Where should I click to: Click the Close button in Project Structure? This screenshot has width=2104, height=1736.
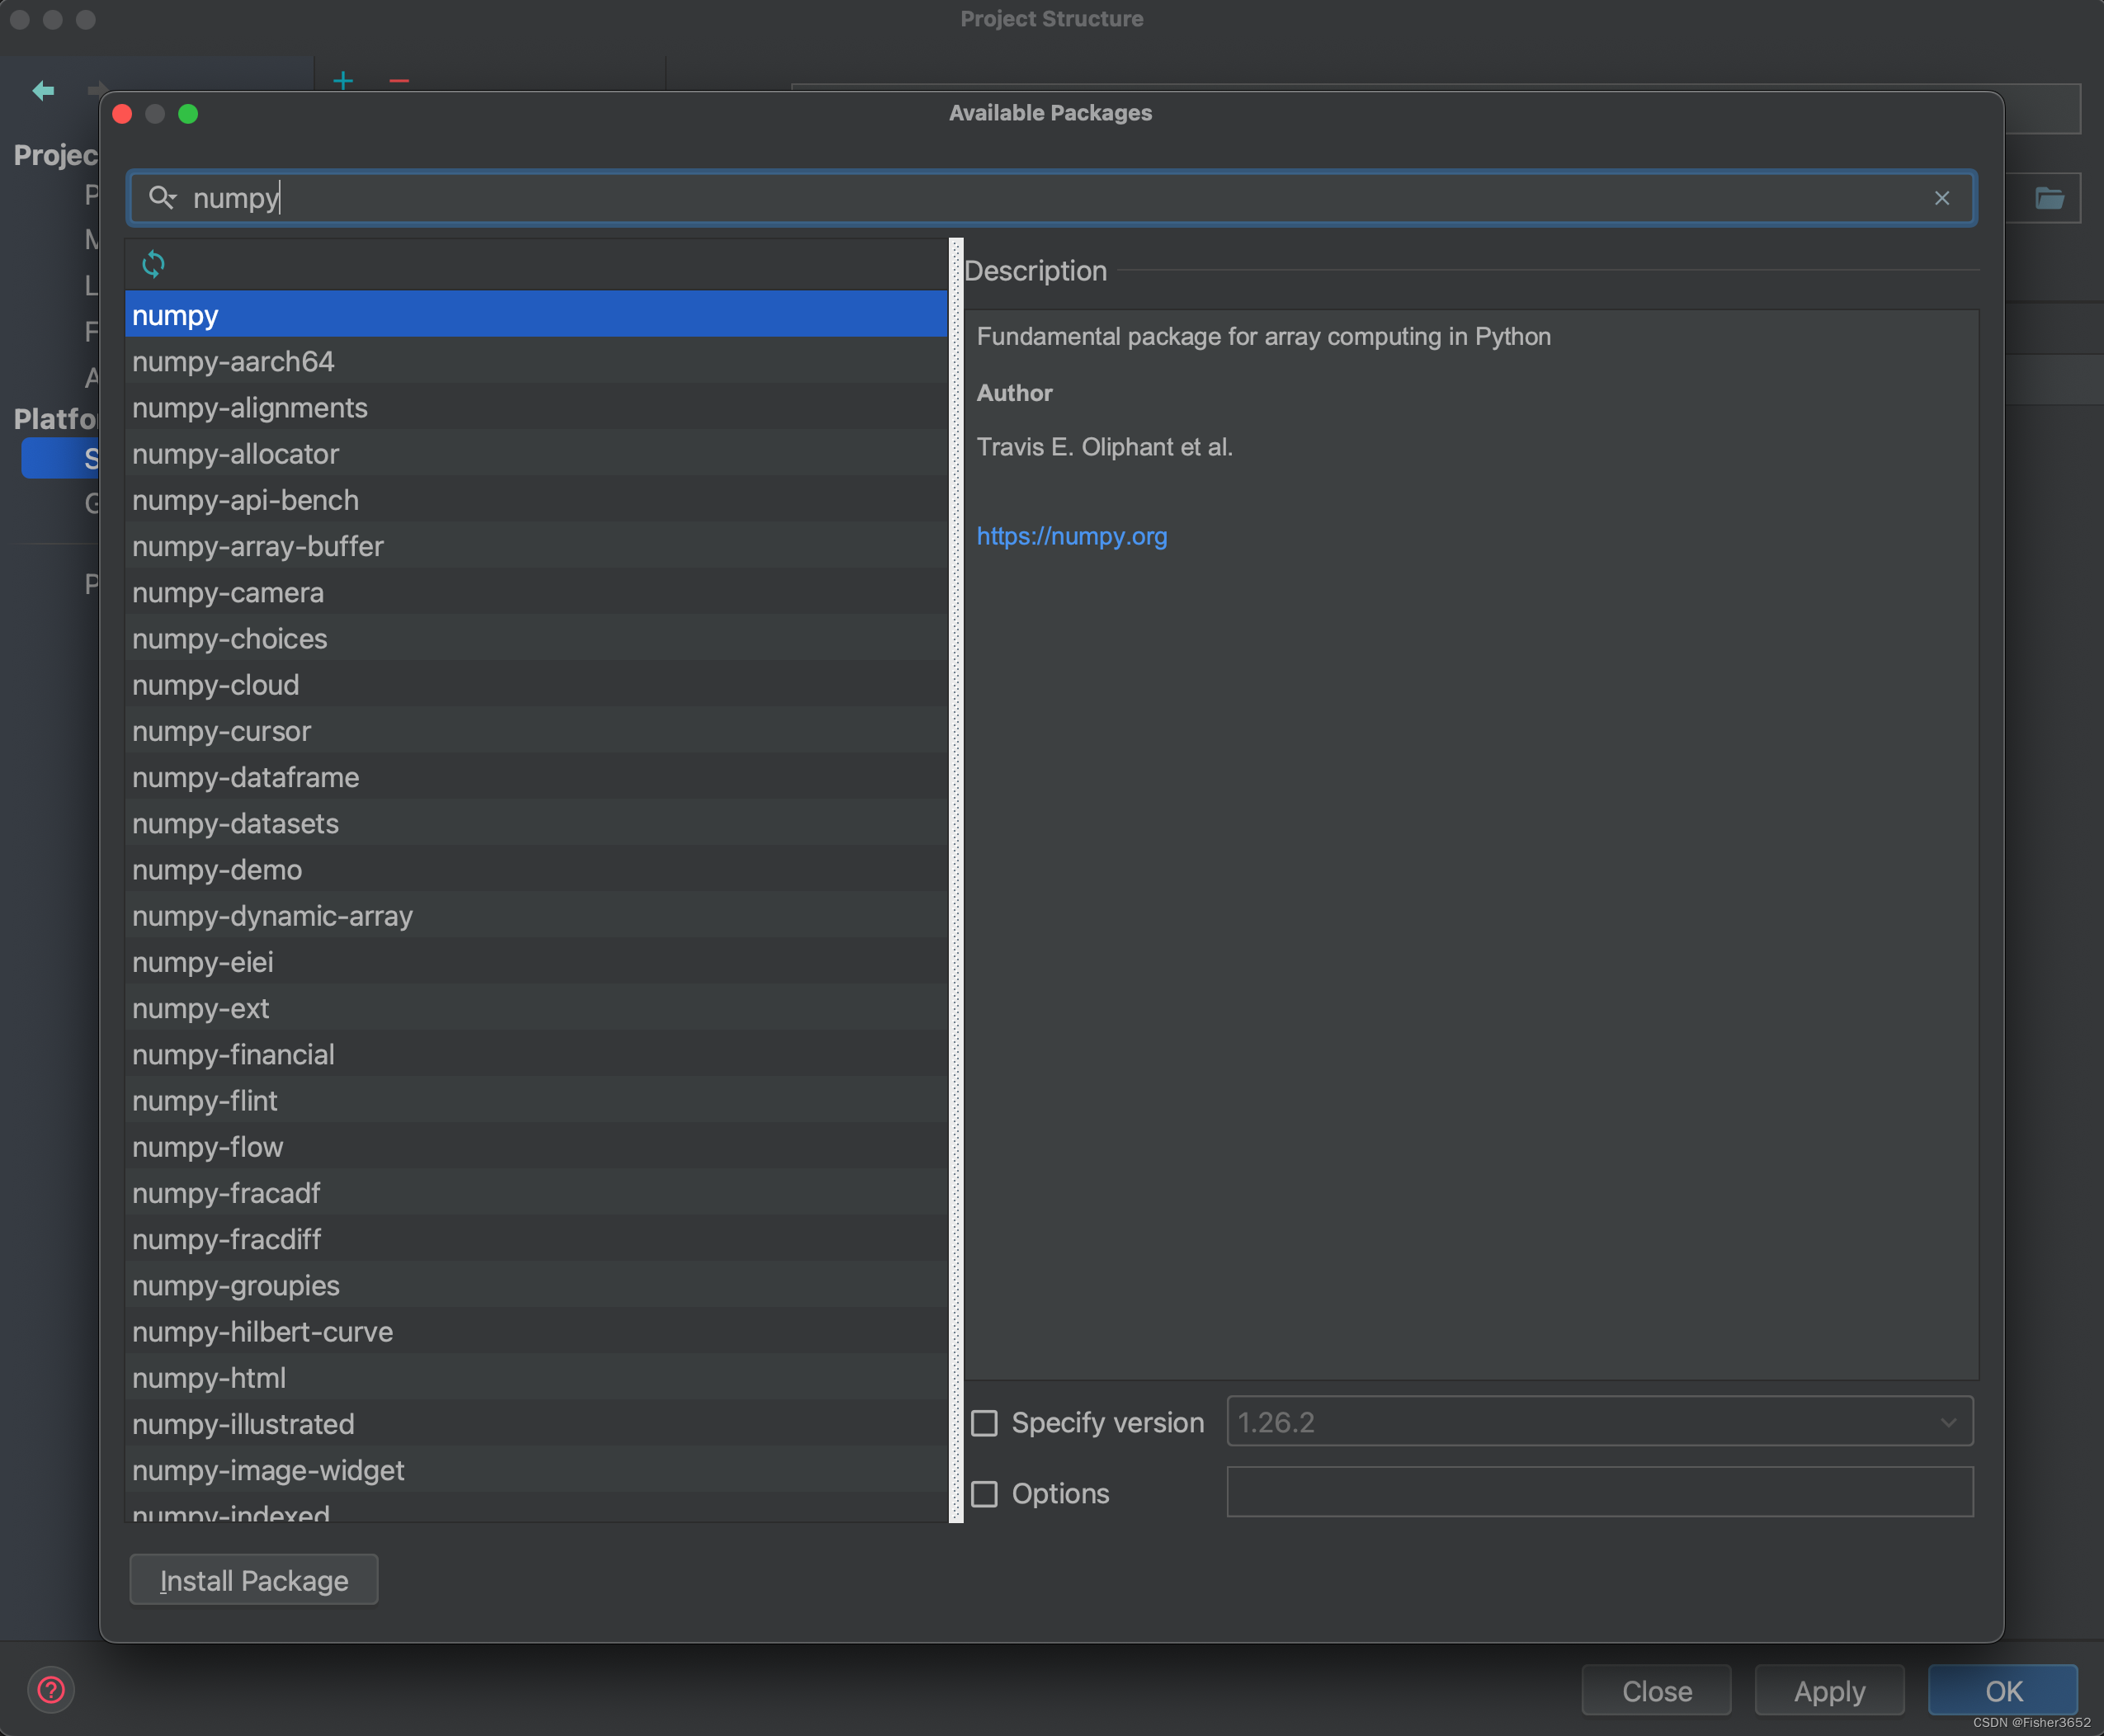1656,1691
